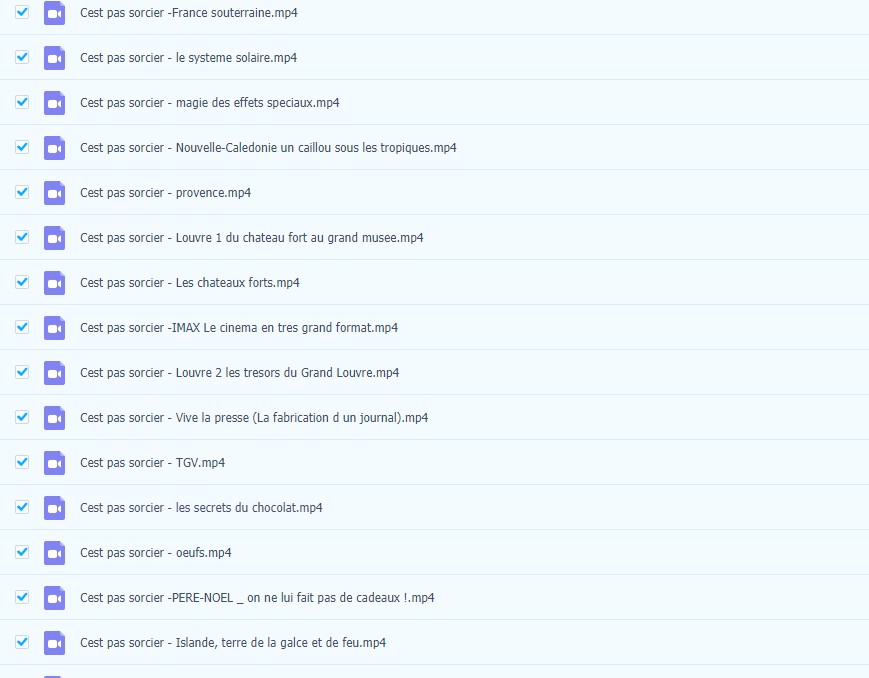Click the video icon of oeufs.mp4

tap(54, 553)
